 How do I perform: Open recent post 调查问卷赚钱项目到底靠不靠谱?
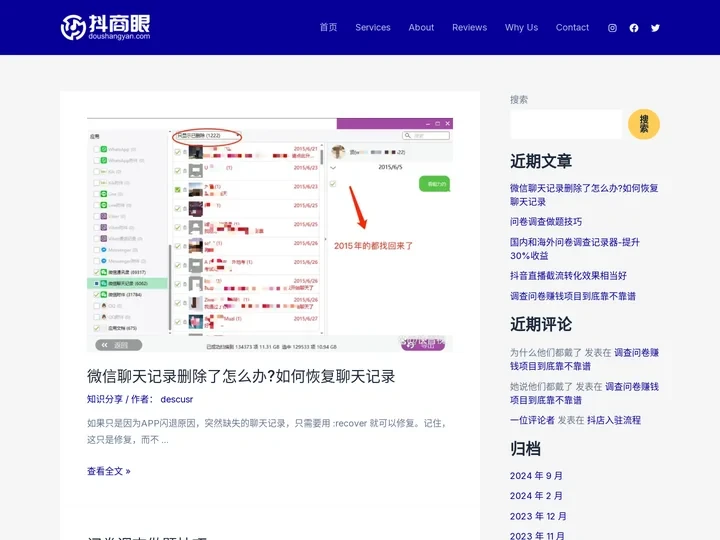573,296
